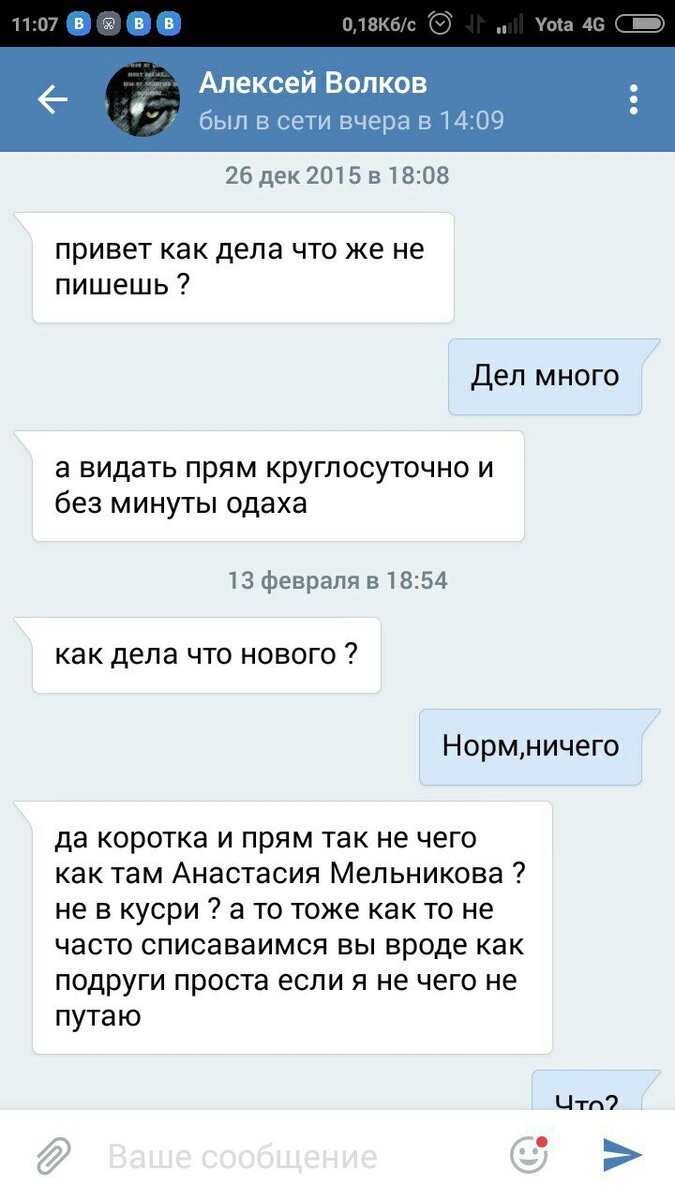
Task: Tap the back arrow in header
Action: 52,99
